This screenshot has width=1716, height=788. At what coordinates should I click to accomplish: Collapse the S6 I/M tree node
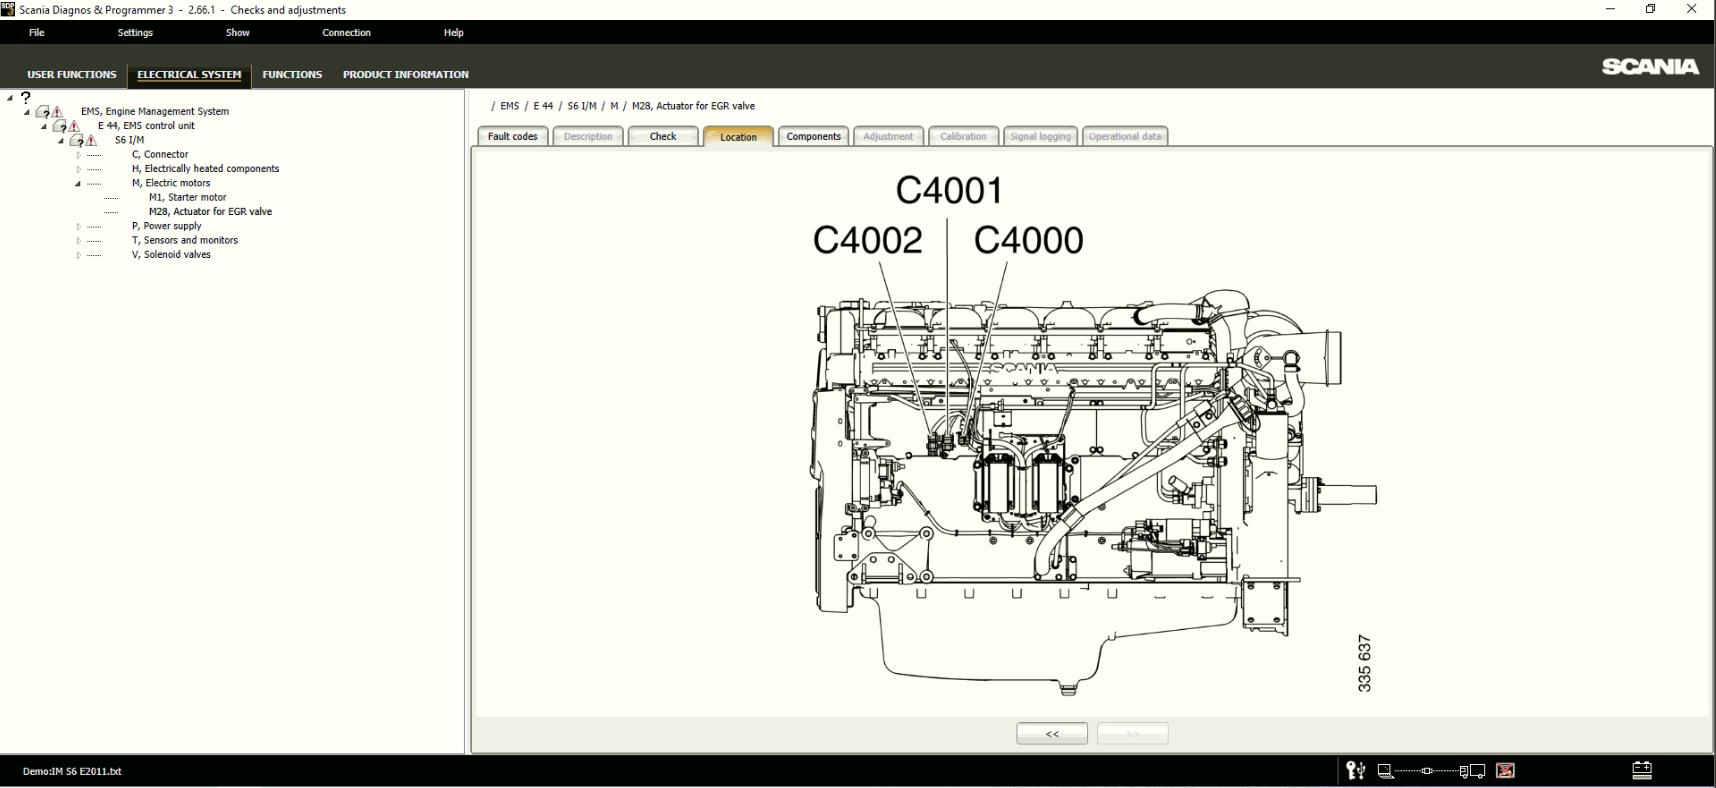coord(61,141)
